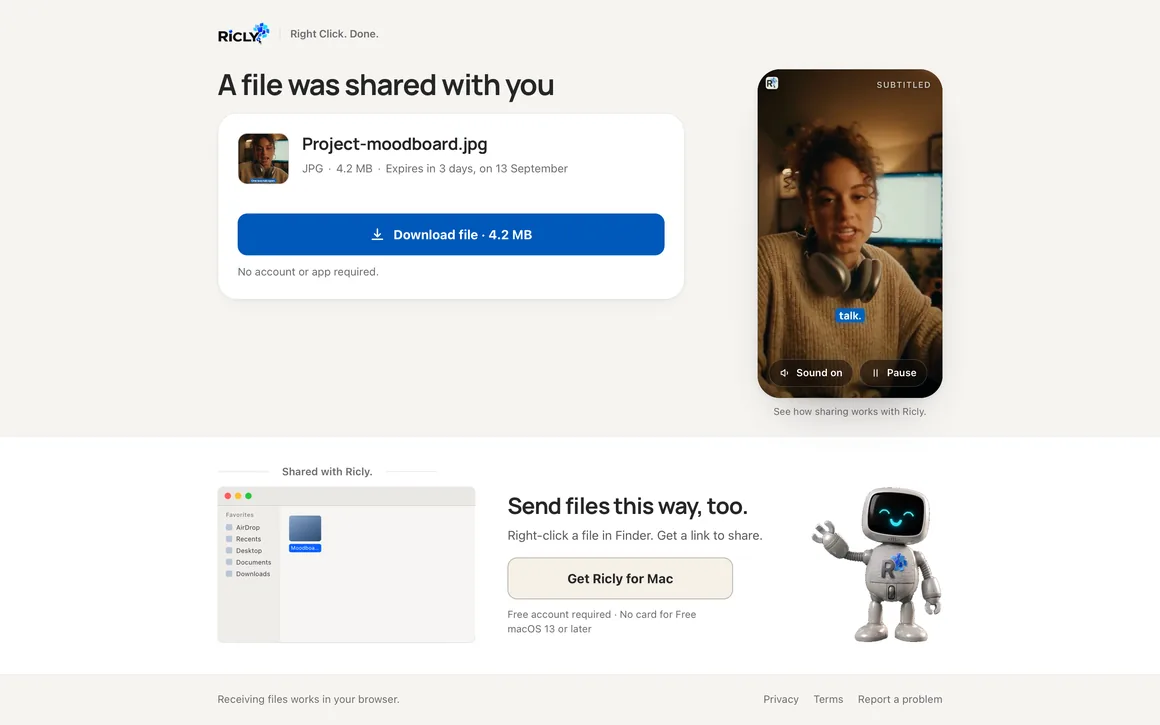Click 'No account or app required.' note
This screenshot has height=725, width=1160.
[x=308, y=272]
